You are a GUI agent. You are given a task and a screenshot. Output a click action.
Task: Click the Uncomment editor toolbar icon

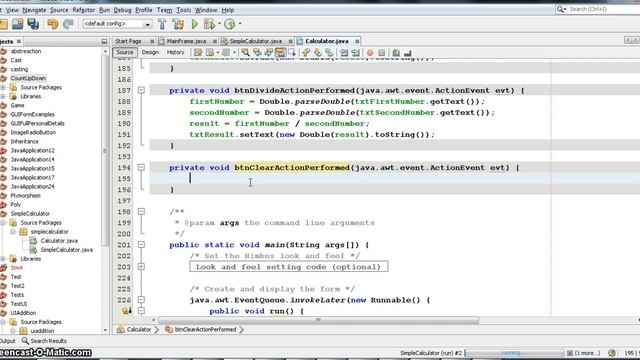click(407, 53)
